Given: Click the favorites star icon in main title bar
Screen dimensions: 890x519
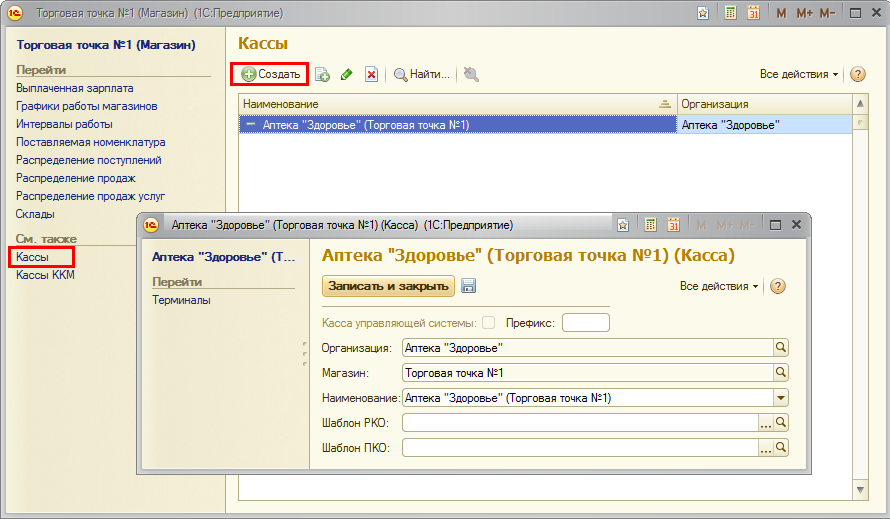Looking at the screenshot, I should pyautogui.click(x=703, y=13).
